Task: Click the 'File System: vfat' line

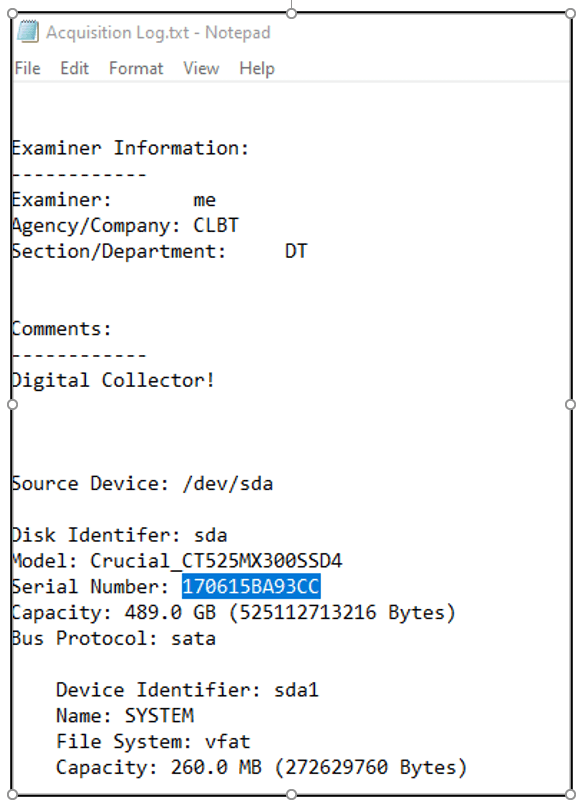Action: tap(153, 742)
